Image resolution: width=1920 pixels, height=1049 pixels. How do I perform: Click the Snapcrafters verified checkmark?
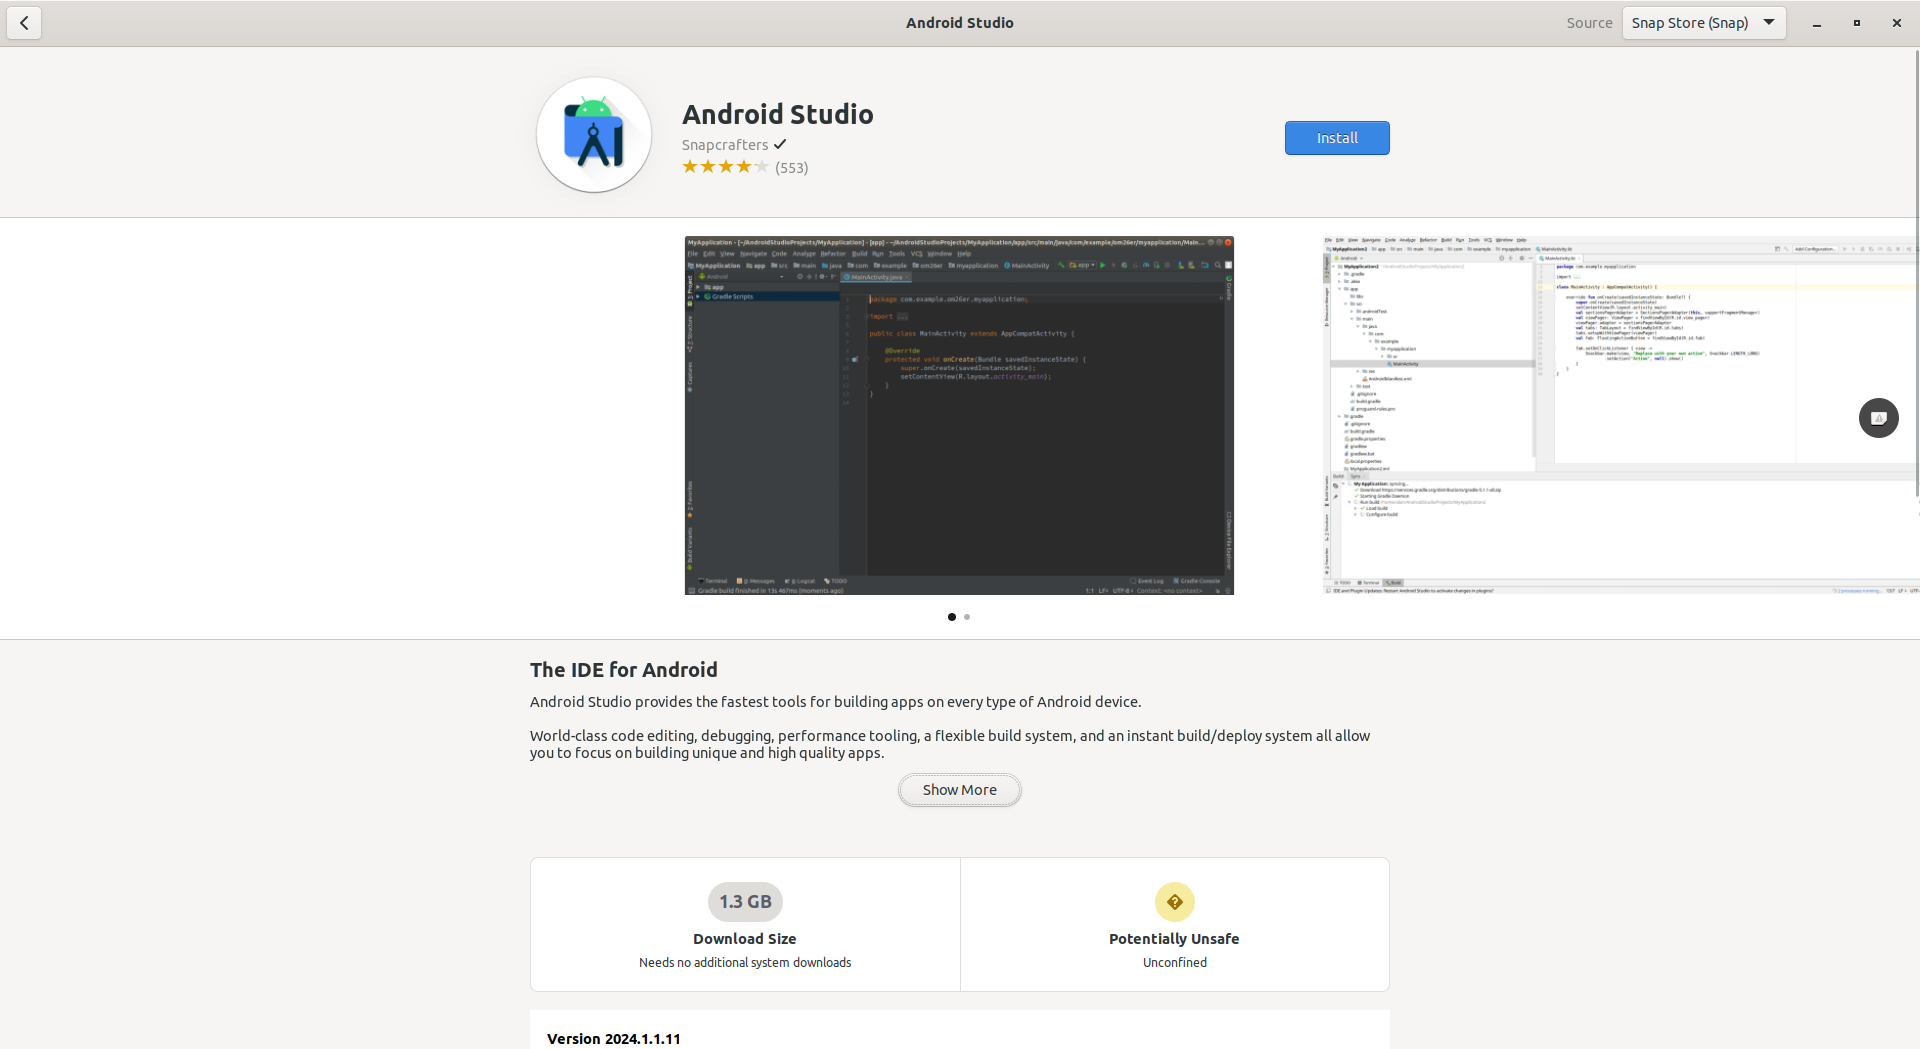coord(780,144)
